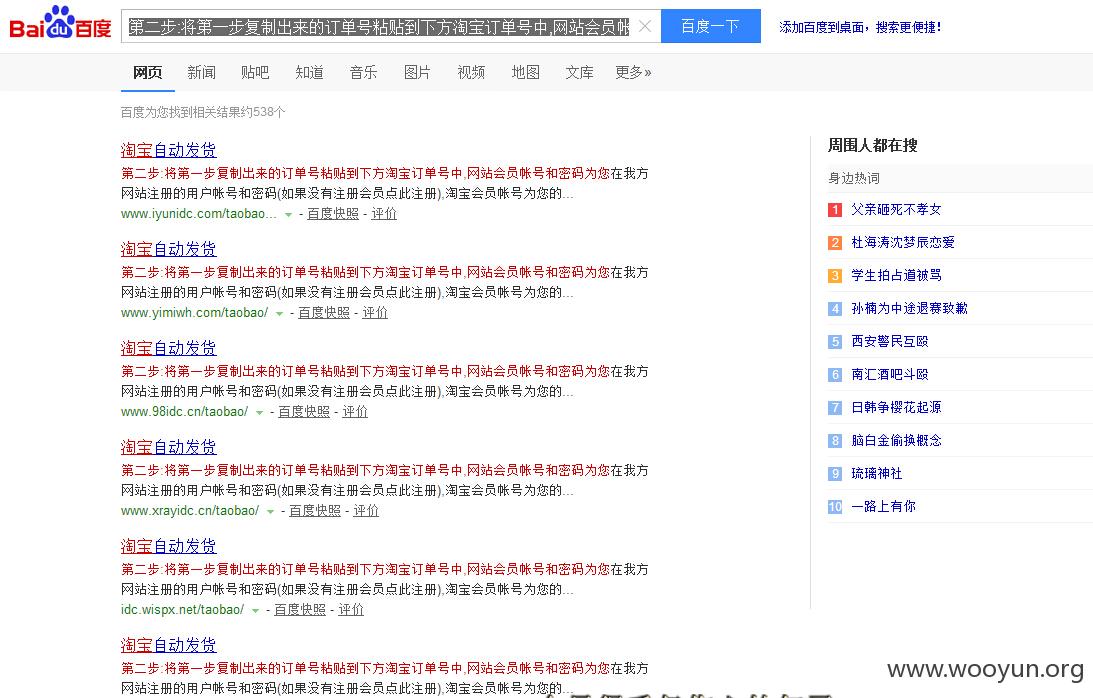Expand dropdown arrow beside idc.wispx.net URL
Screen dimensions: 1093x698
coord(254,611)
